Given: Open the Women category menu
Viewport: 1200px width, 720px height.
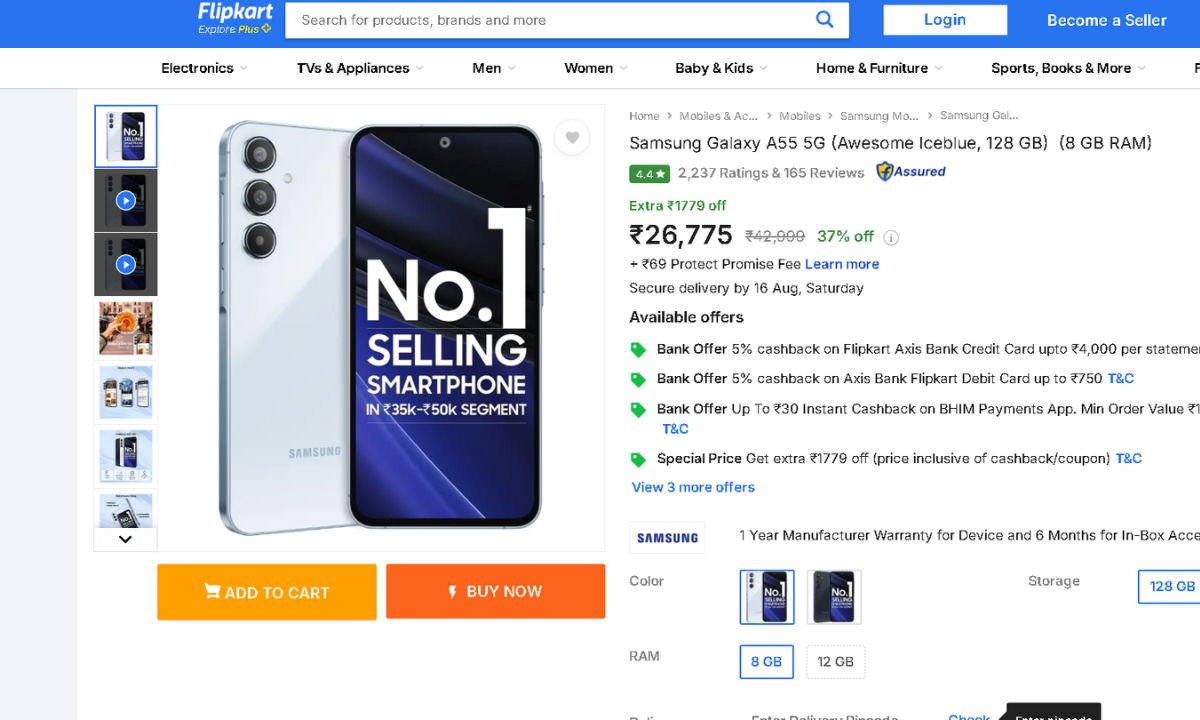Looking at the screenshot, I should coord(595,68).
